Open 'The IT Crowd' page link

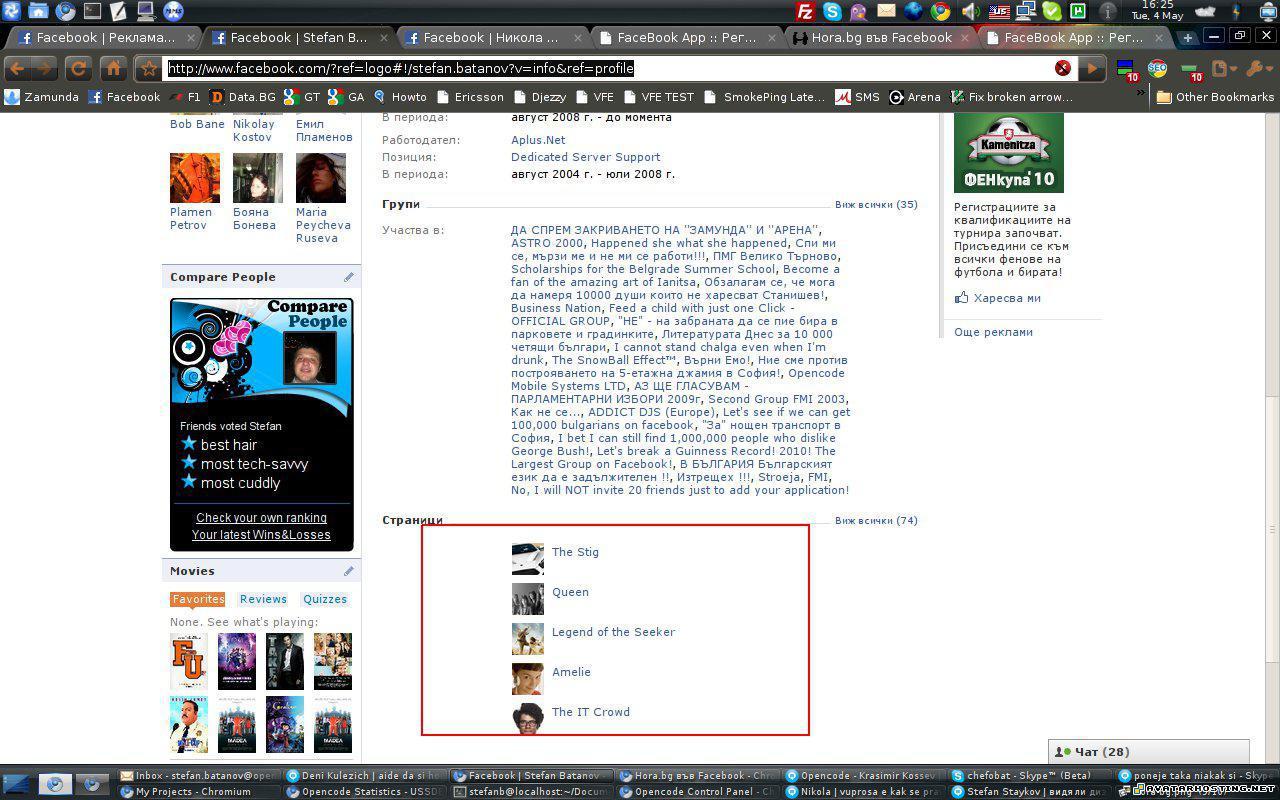(x=590, y=712)
